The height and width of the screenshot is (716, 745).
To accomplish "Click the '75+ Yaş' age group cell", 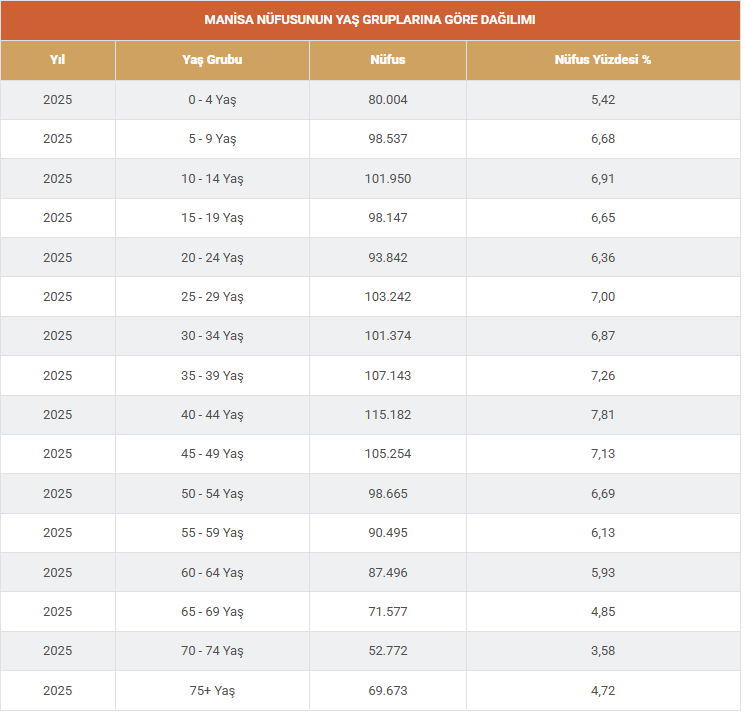I will click(212, 691).
